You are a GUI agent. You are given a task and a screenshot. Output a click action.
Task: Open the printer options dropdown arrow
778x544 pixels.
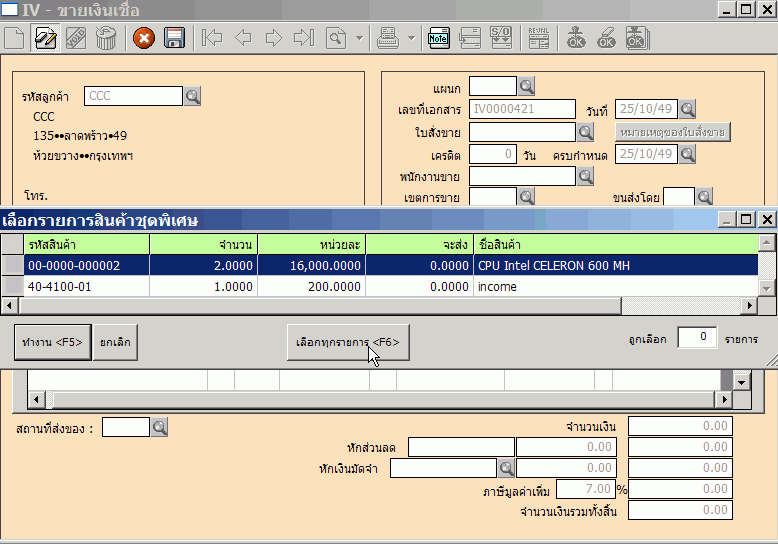(x=413, y=39)
